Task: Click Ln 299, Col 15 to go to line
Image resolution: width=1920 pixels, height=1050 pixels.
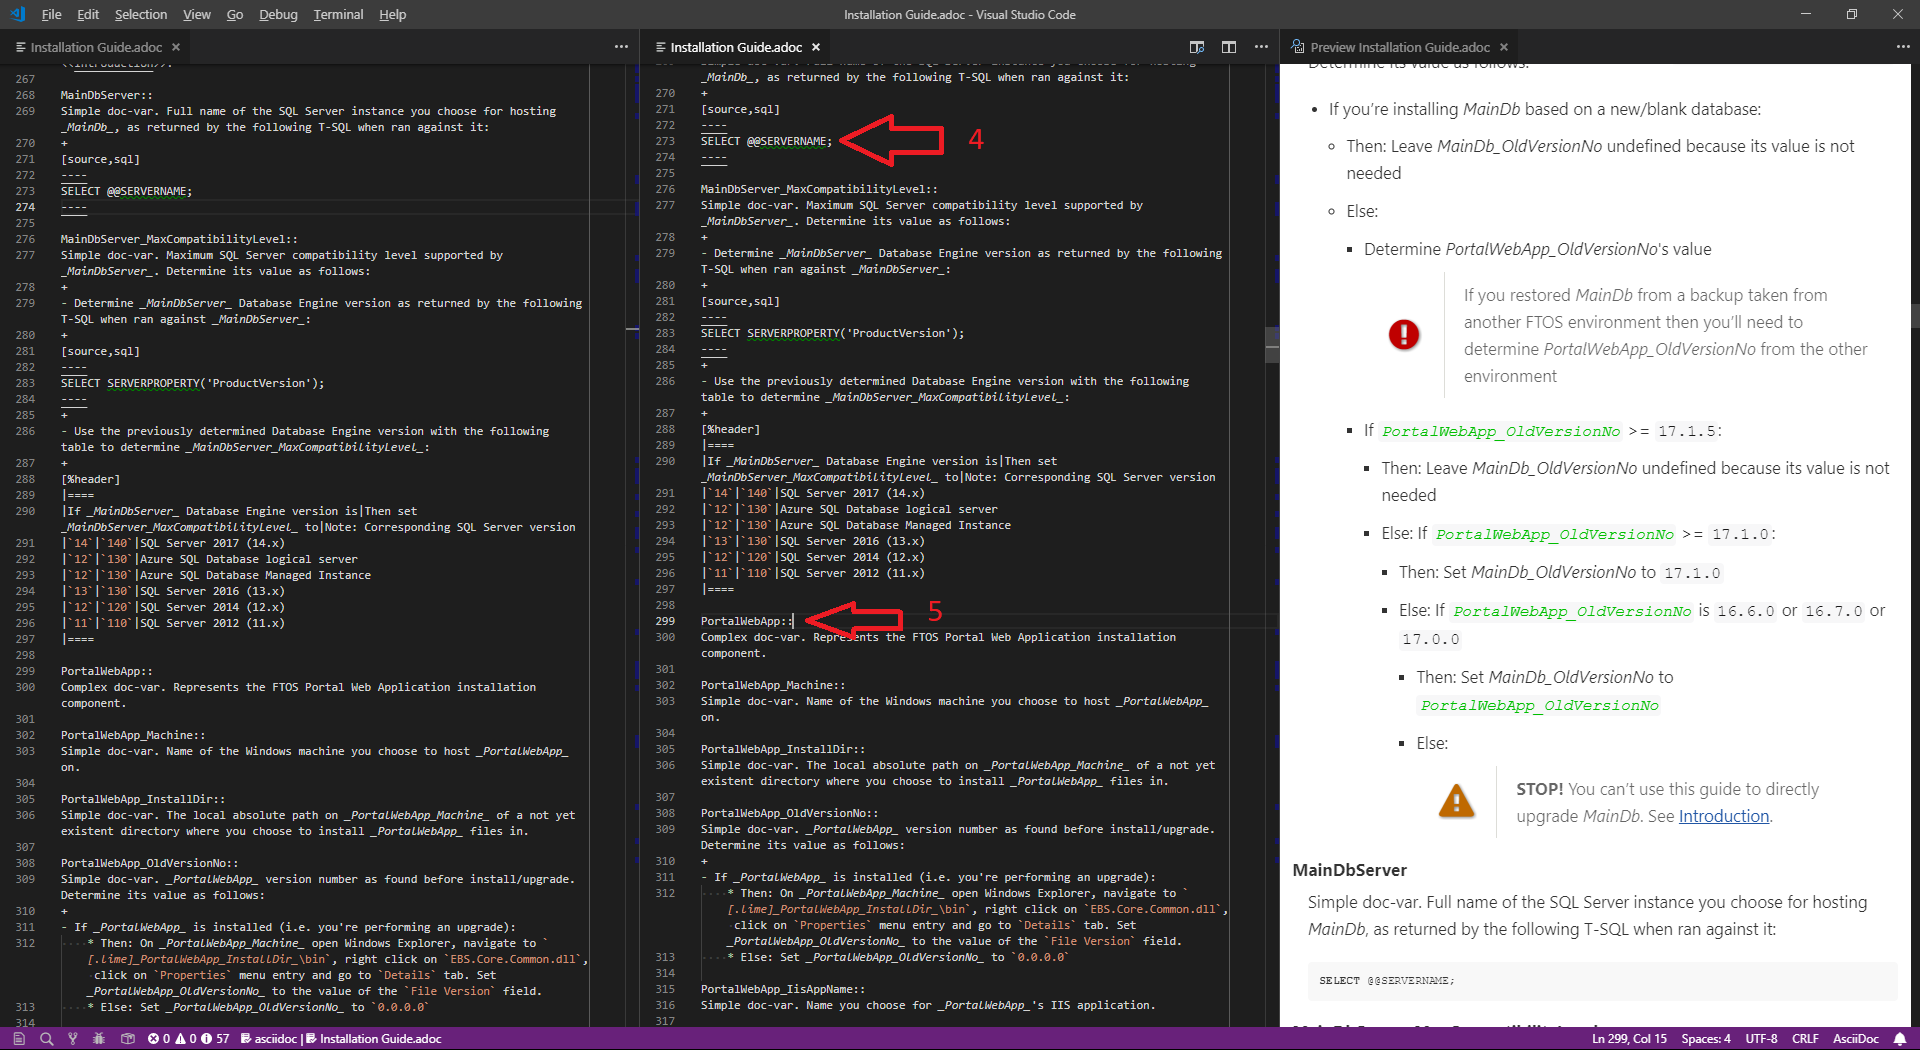Action: 1628,1039
